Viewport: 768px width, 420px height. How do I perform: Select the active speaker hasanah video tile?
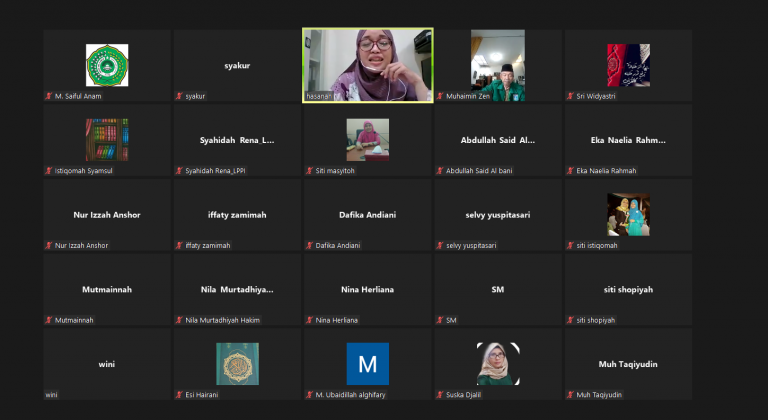[368, 65]
